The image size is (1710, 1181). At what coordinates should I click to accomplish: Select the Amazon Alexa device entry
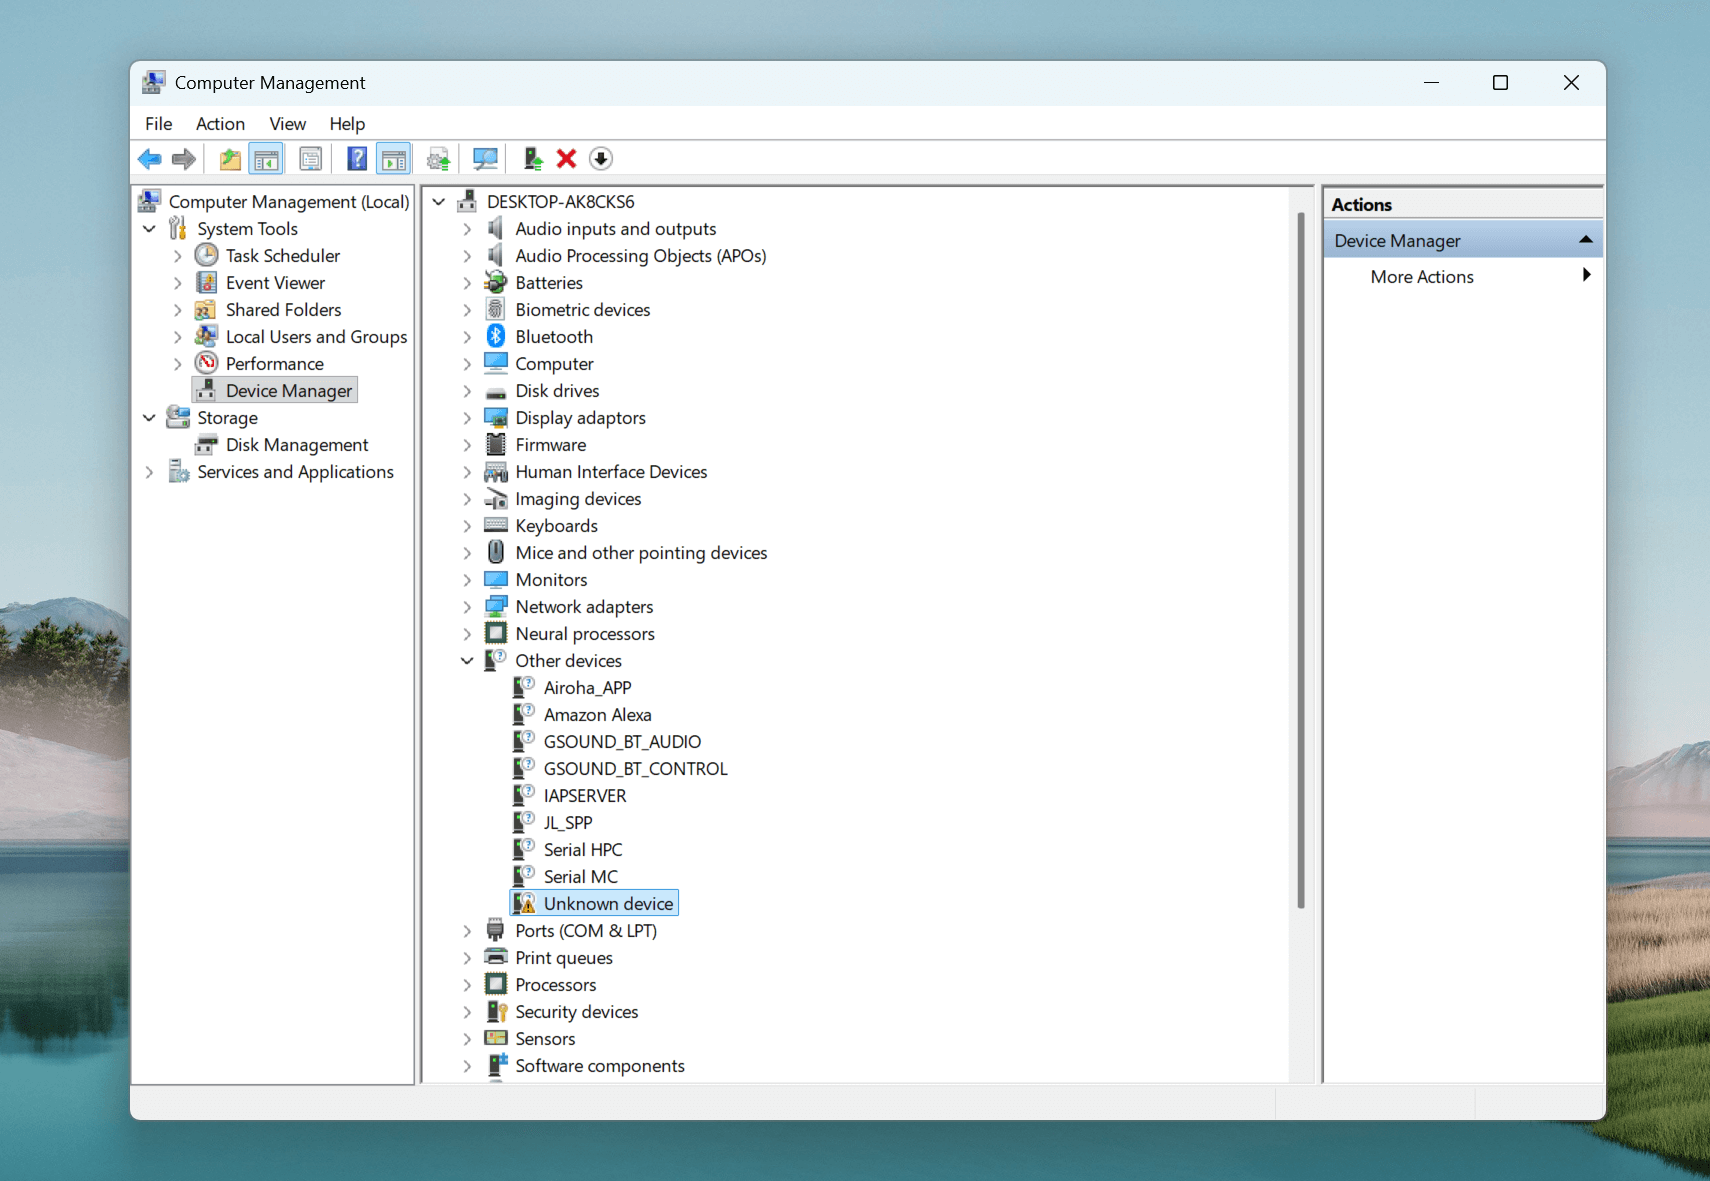[597, 715]
